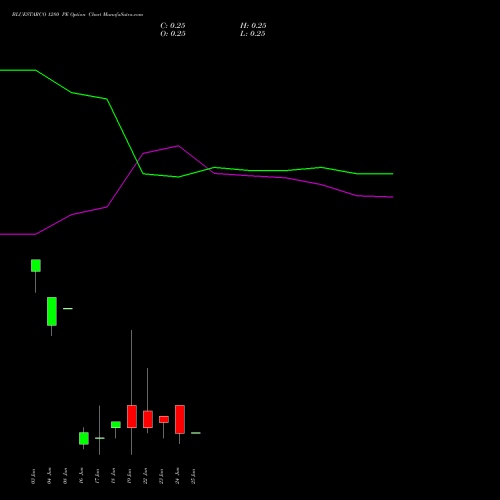This screenshot has height=500, width=500.
Task: Select the 25 Jun date label
Action: tap(193, 476)
